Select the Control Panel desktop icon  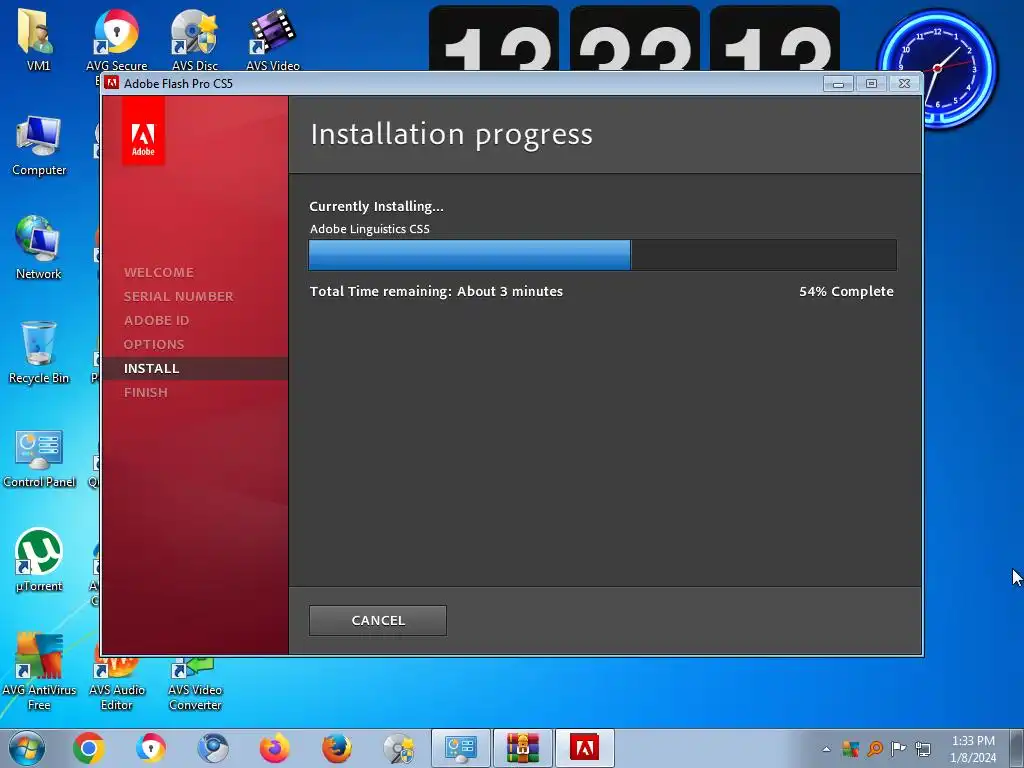pyautogui.click(x=39, y=458)
